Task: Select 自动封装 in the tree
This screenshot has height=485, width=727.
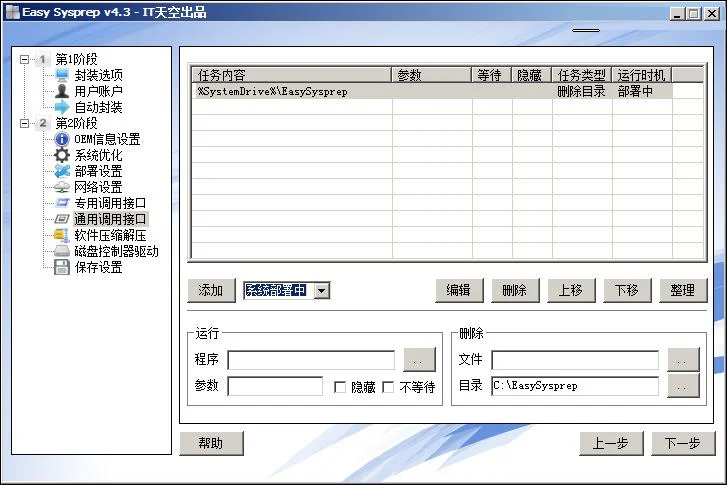Action: 98,107
